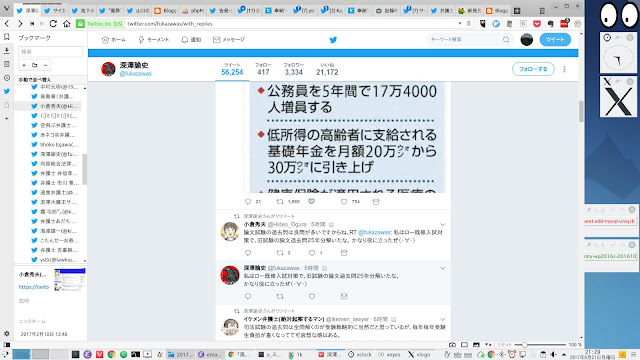Open Twitter Home (ホーム) navigation item
640x360 pixels.
pos(113,40)
